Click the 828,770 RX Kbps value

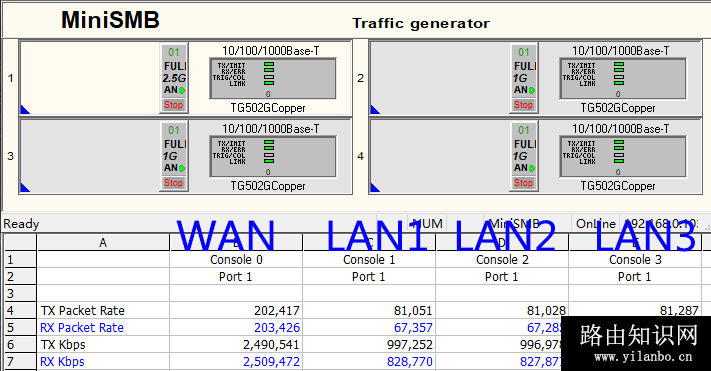click(x=410, y=361)
